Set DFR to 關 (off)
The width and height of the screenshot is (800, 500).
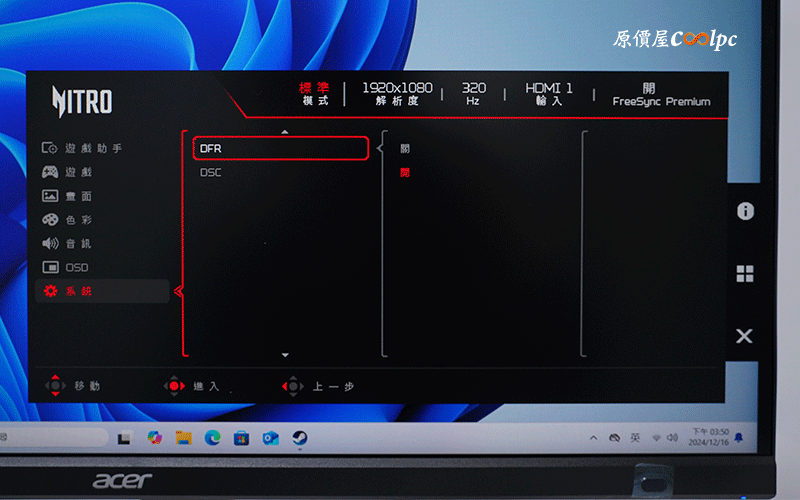[x=405, y=148]
